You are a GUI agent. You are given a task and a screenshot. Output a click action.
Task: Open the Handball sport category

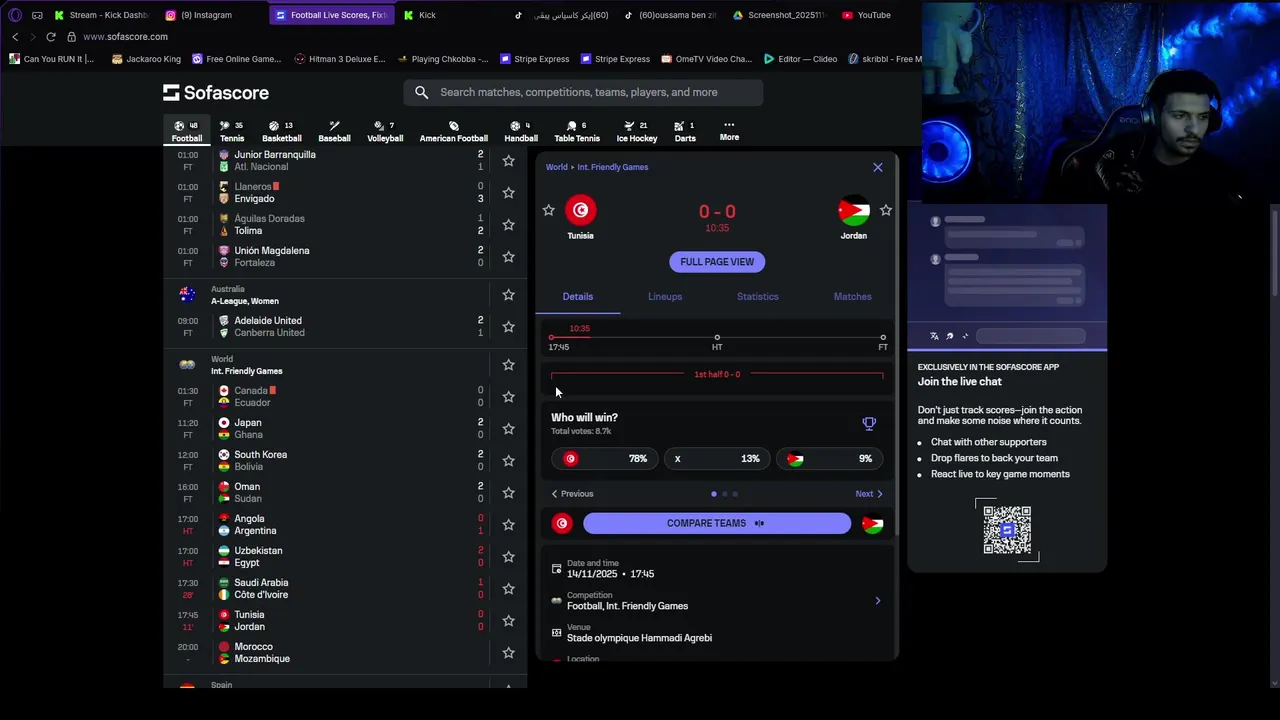[520, 131]
